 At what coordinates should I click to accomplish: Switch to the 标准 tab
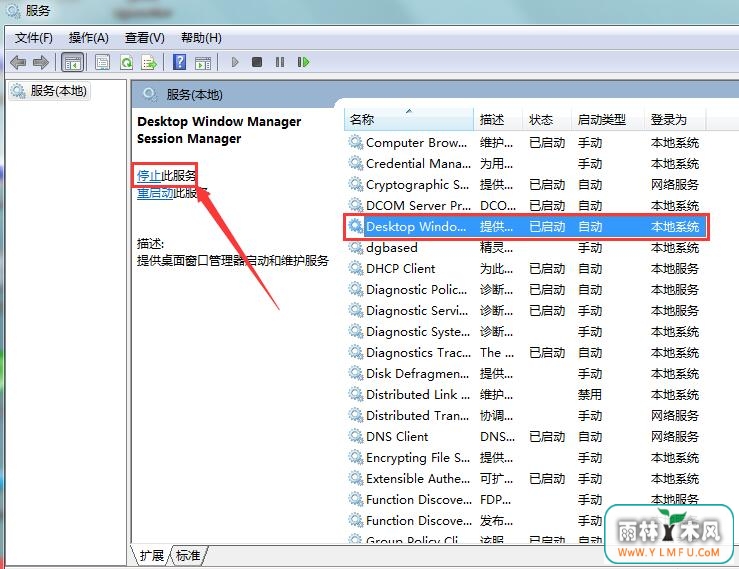[188, 555]
